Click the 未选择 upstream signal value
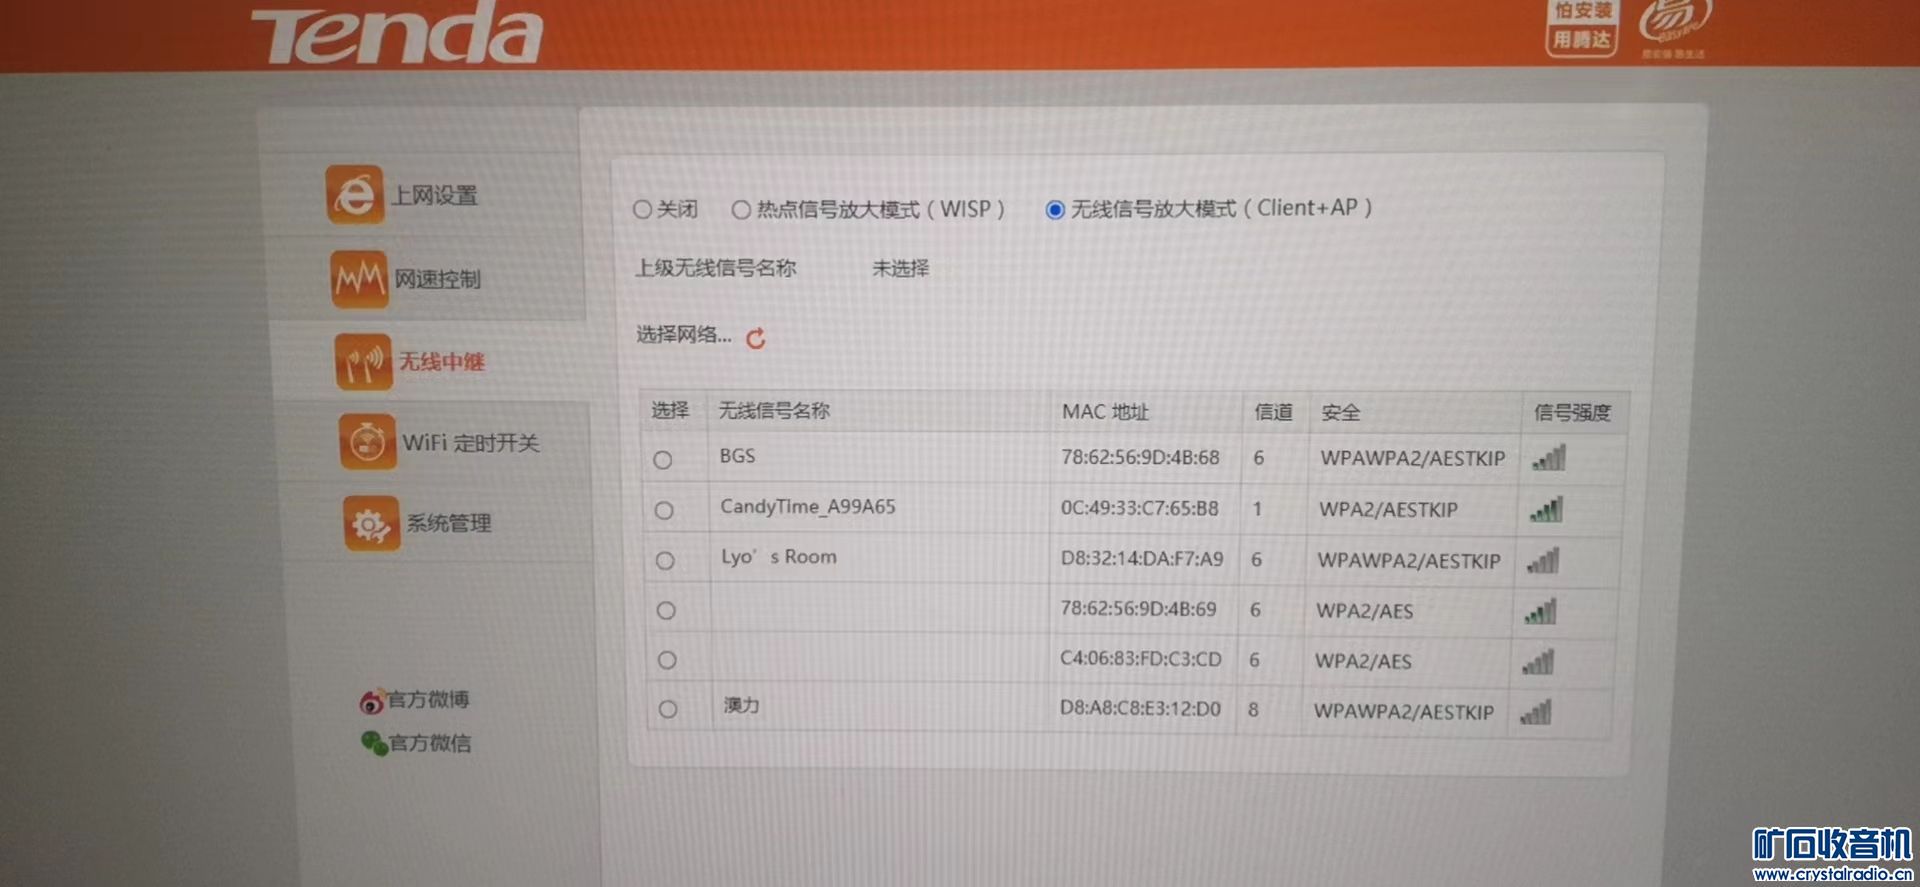1920x887 pixels. [900, 268]
